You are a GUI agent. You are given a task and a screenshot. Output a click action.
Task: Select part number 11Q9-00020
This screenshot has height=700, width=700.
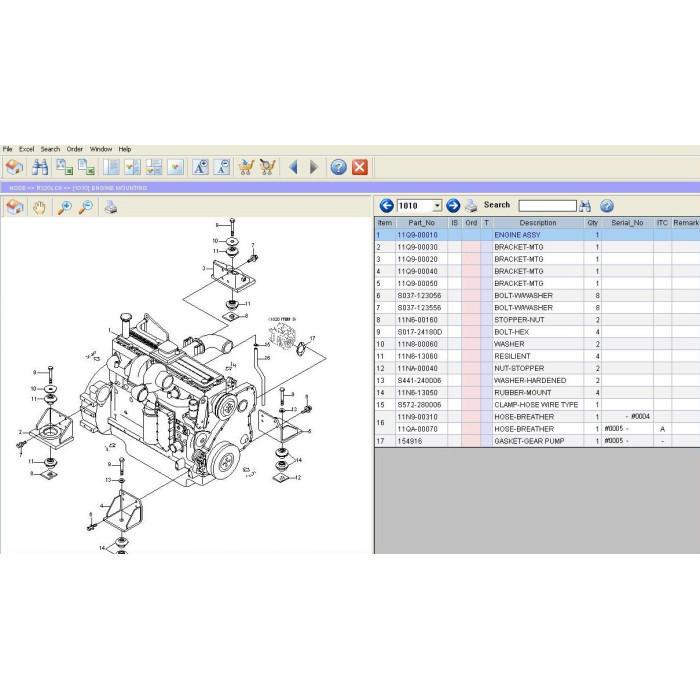[417, 259]
